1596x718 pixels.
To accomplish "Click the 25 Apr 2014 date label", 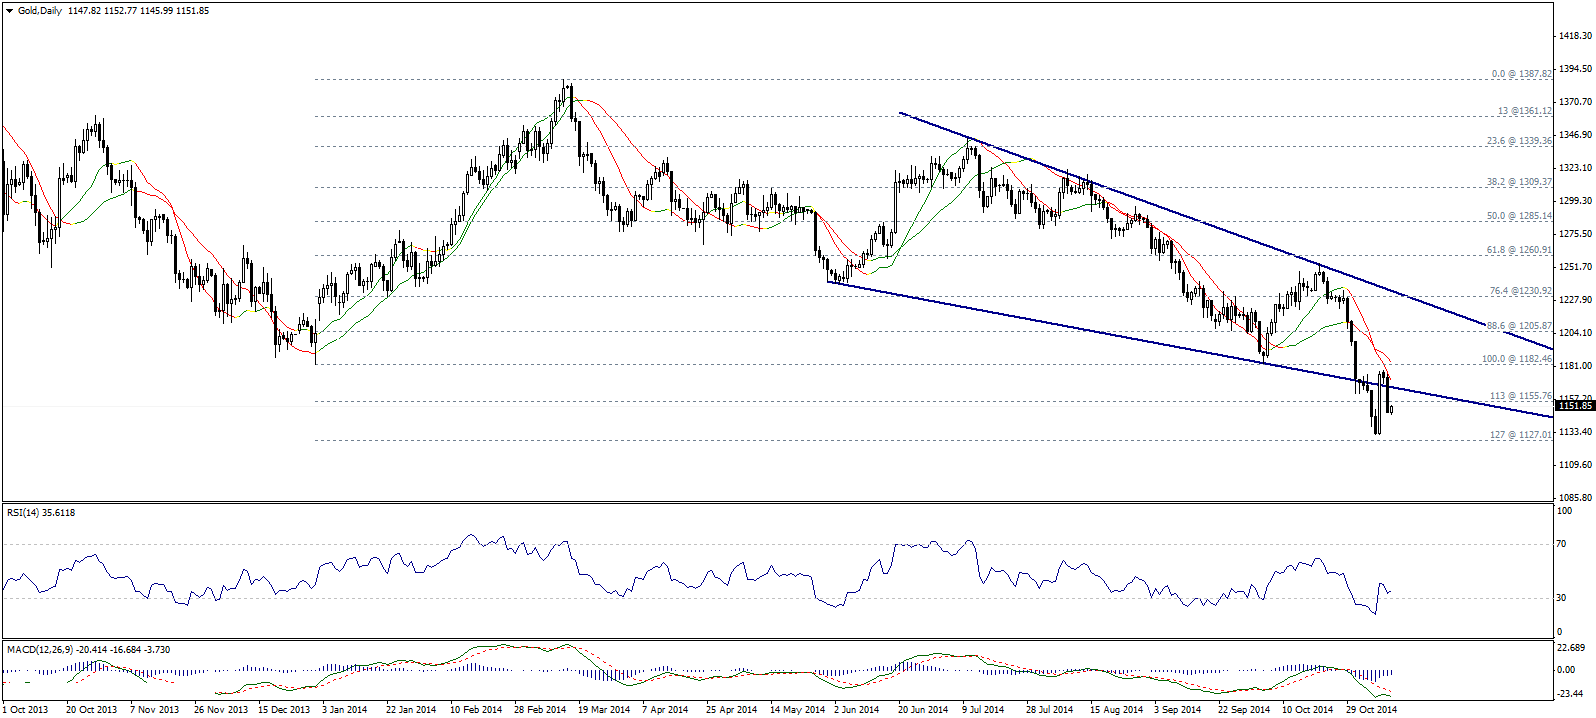I will [731, 710].
